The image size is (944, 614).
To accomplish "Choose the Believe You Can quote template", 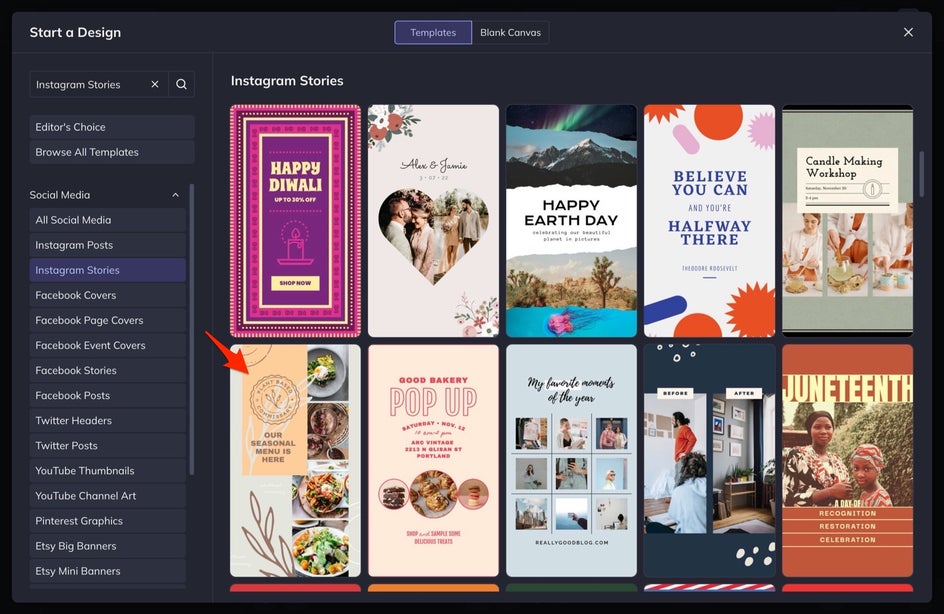I will (709, 221).
